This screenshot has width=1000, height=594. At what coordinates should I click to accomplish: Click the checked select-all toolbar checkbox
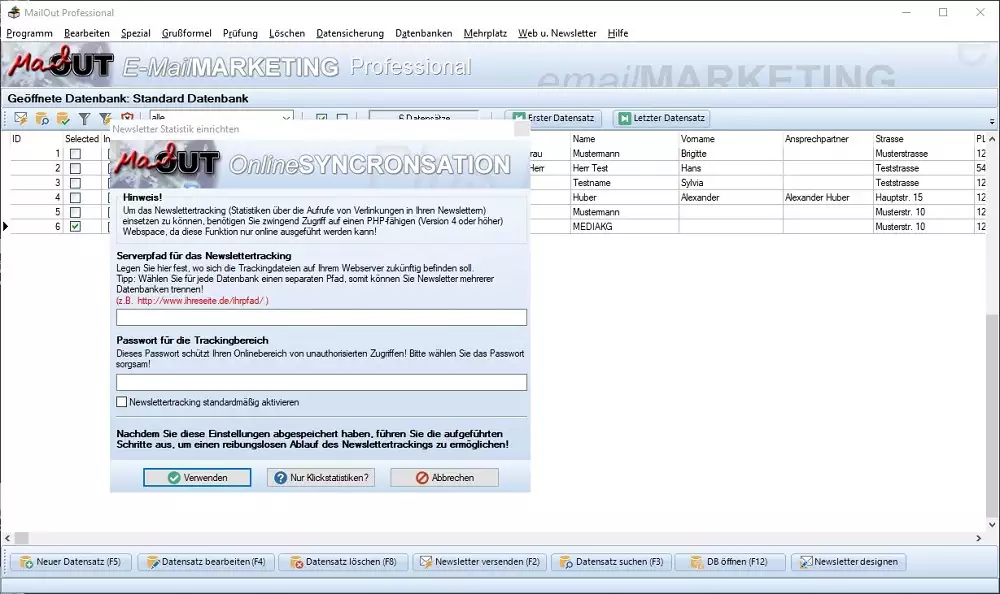click(321, 118)
